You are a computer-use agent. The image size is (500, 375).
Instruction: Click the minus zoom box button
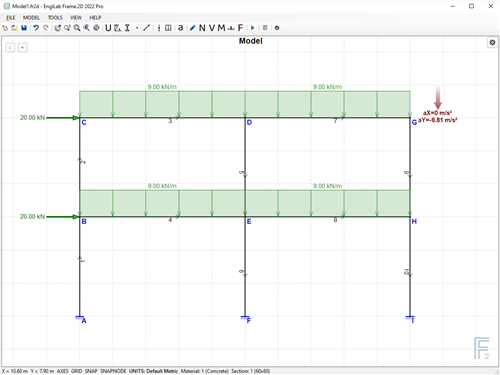point(10,48)
